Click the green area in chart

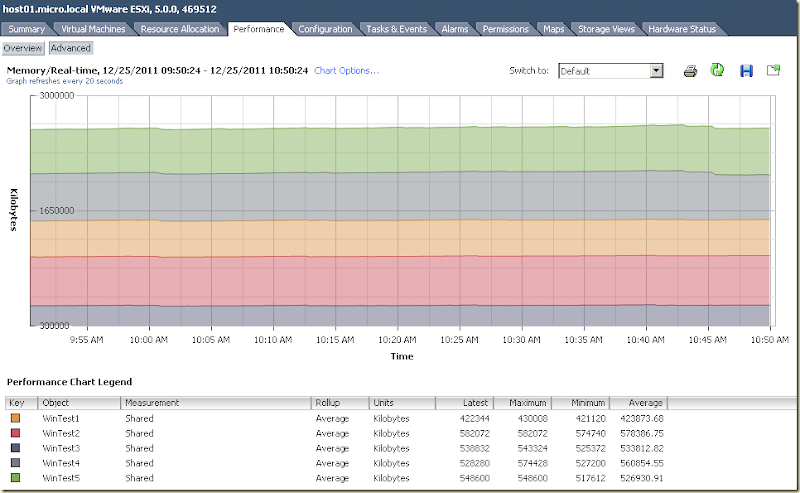point(400,151)
